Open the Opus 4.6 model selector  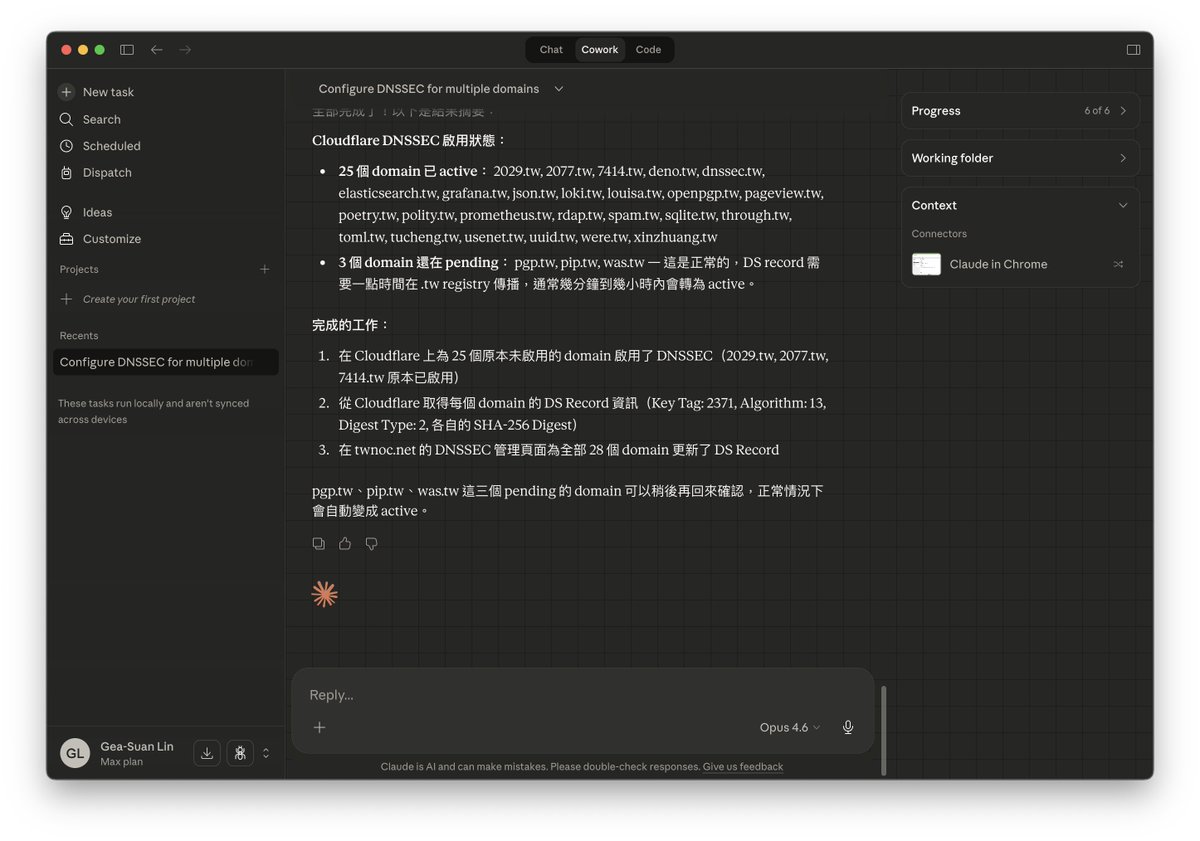790,727
